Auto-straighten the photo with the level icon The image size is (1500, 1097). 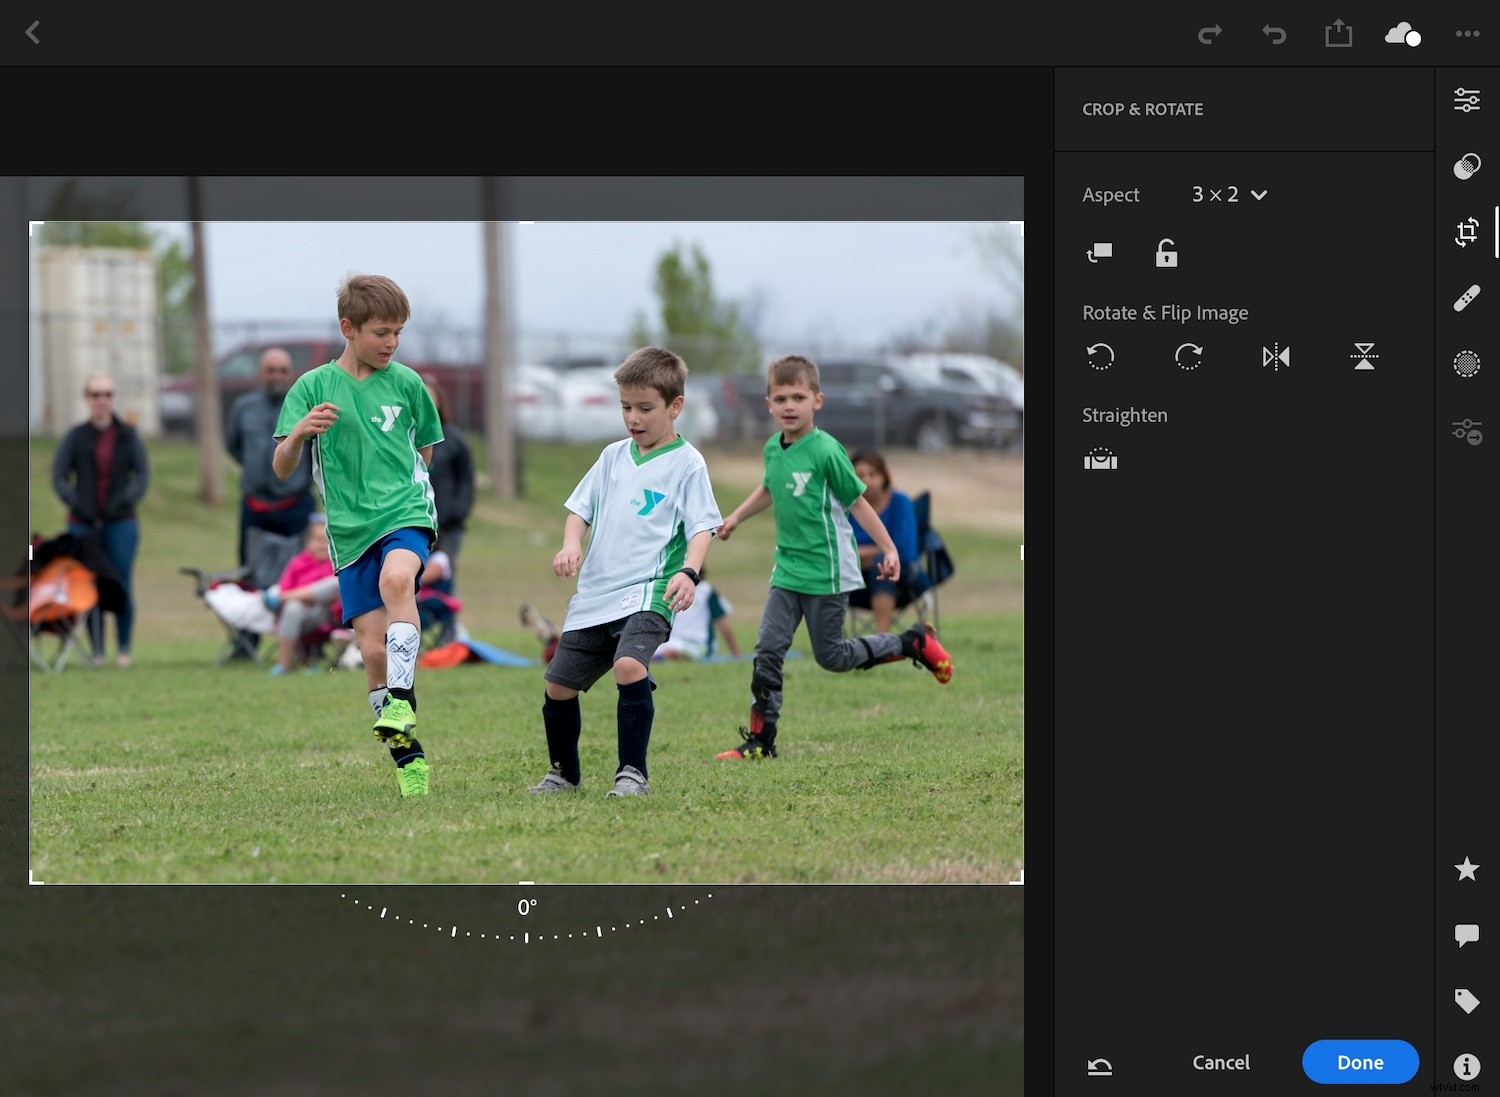pyautogui.click(x=1100, y=459)
